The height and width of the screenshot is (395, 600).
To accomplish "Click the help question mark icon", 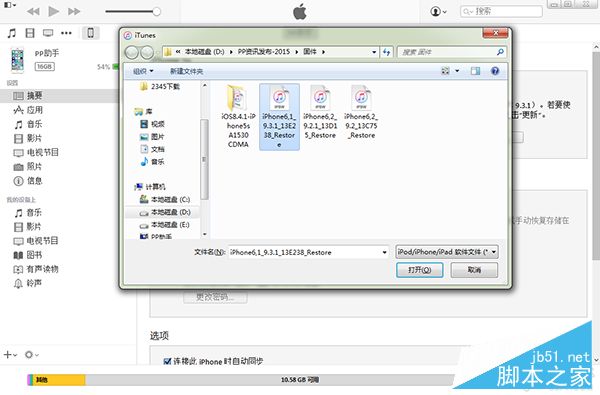I will (495, 71).
